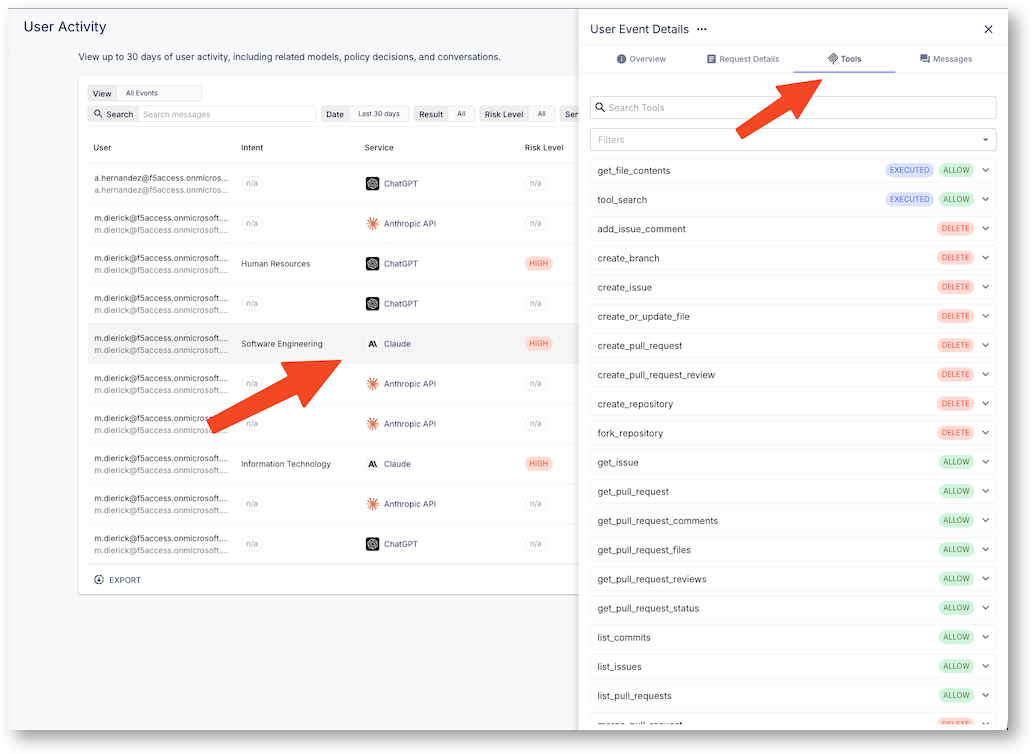Image resolution: width=1032 pixels, height=754 pixels.
Task: Open the Result filter dropdown
Action: tap(444, 114)
